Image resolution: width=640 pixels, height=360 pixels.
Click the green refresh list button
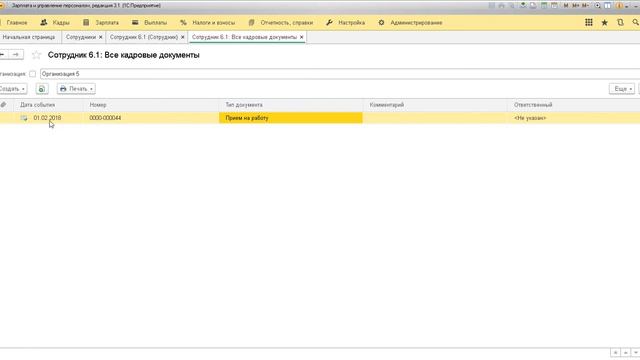click(42, 89)
